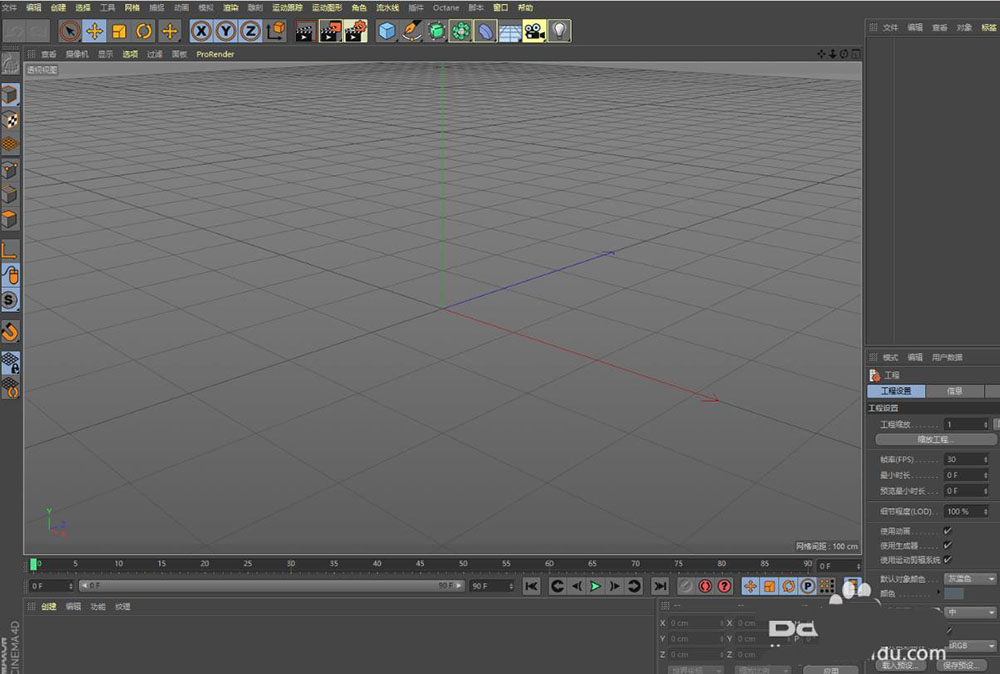Activate the Move tool in top toolbar

(94, 31)
